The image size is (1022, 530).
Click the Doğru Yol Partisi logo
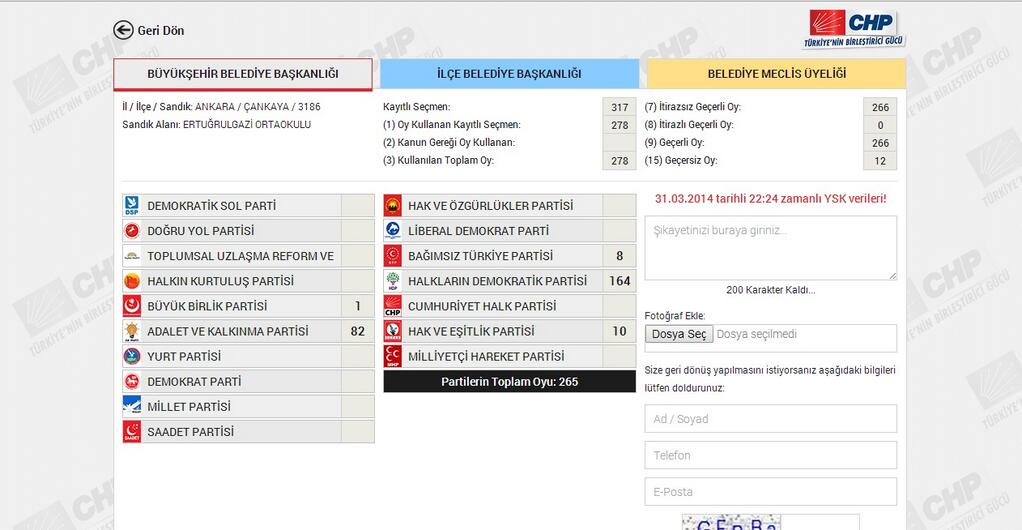tap(132, 231)
